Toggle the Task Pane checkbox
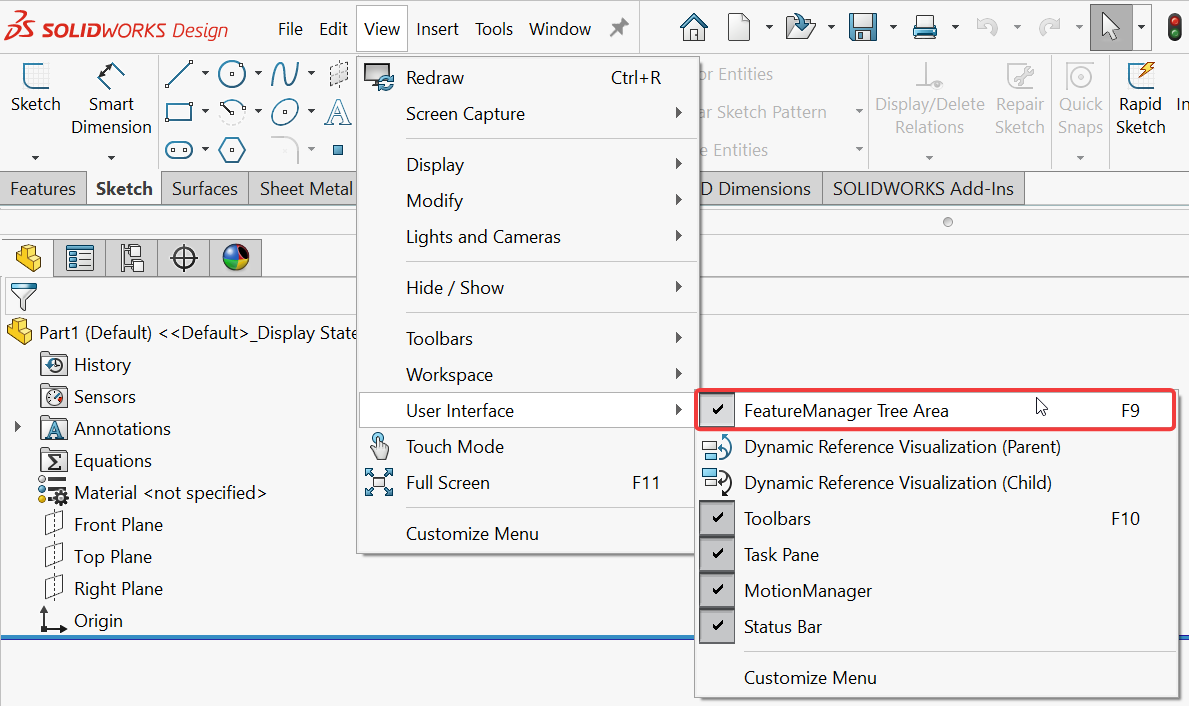Viewport: 1189px width, 706px height. point(717,554)
